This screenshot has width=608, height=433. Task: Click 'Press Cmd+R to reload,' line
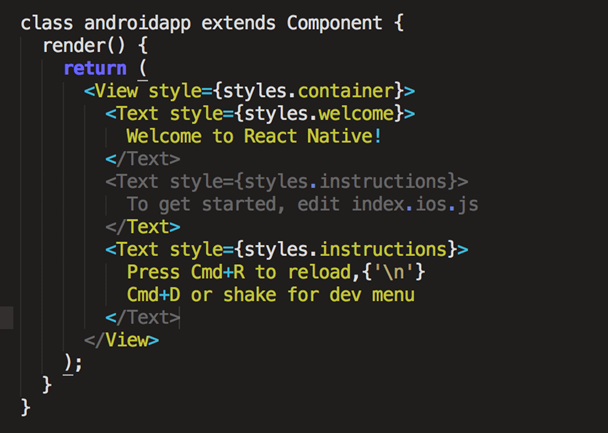coord(244,272)
